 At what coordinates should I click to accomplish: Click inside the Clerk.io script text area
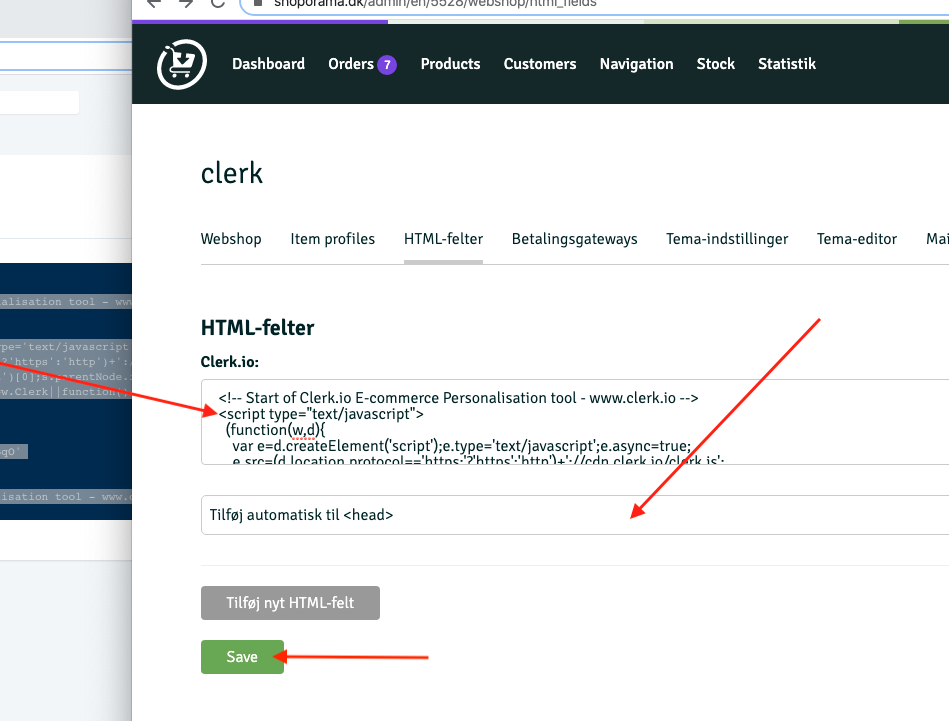coord(574,422)
